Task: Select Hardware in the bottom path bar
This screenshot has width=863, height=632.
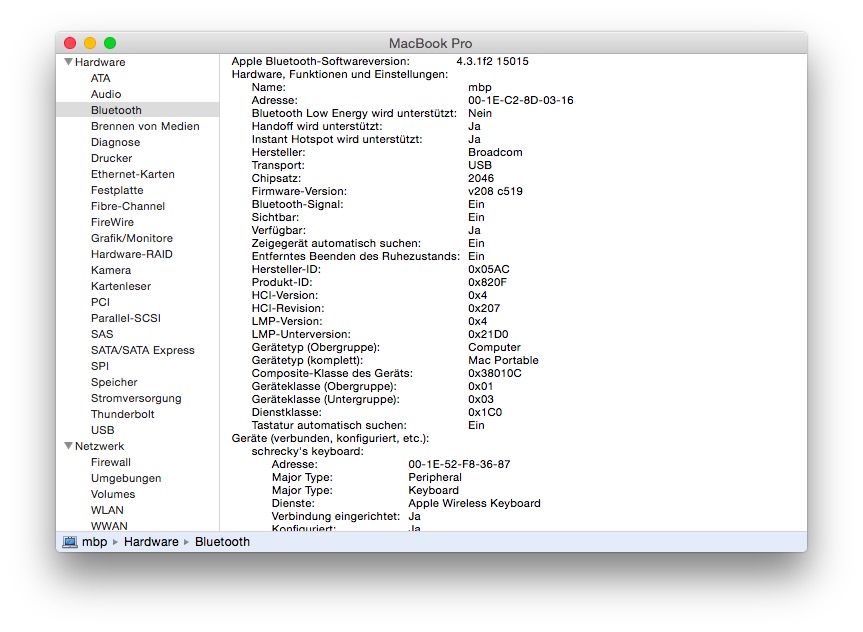Action: (151, 542)
